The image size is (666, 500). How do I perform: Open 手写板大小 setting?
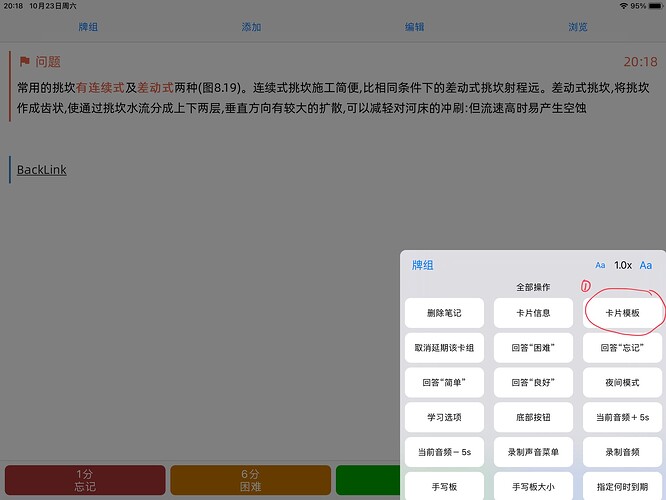(533, 486)
